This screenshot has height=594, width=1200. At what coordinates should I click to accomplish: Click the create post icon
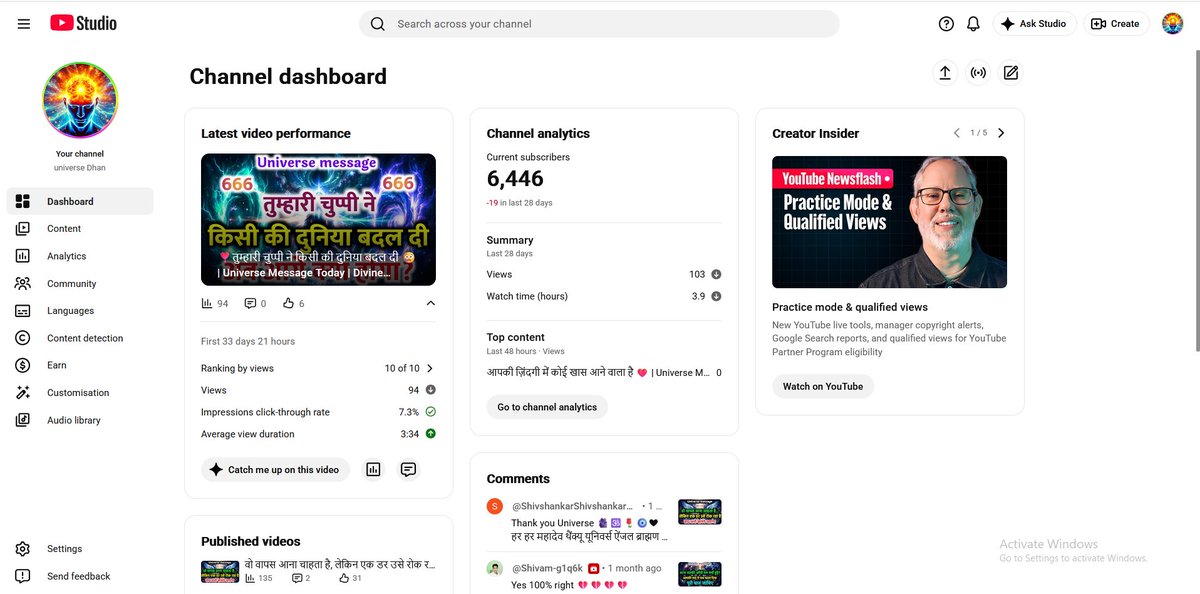[1011, 73]
